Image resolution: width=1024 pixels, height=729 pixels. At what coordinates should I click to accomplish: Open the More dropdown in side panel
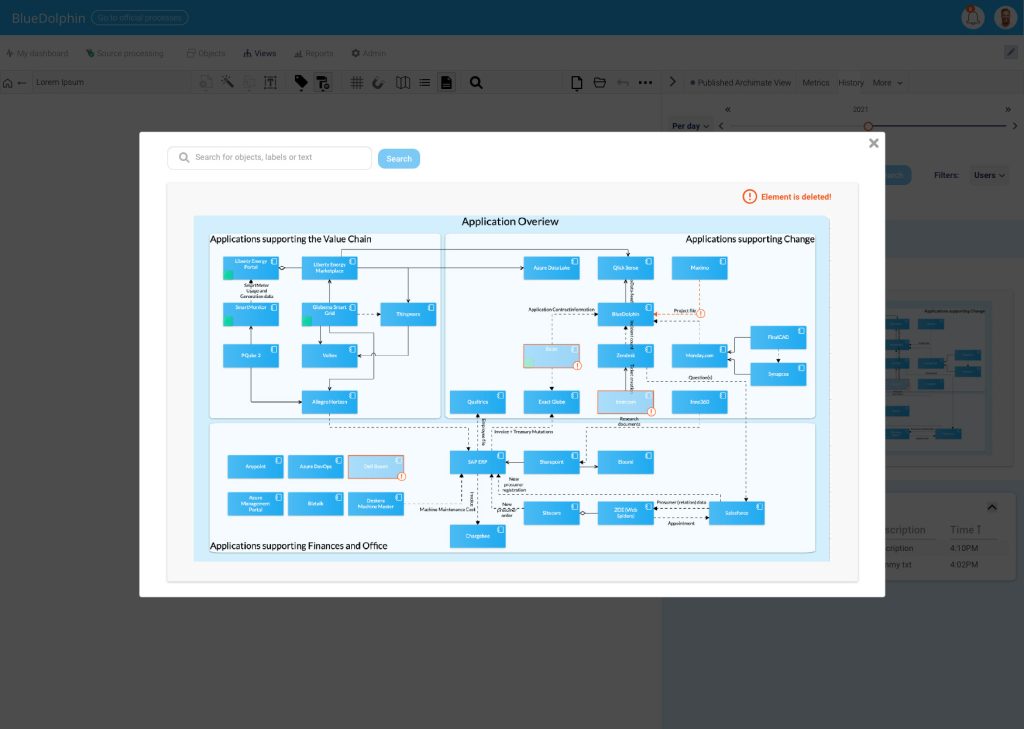click(888, 83)
